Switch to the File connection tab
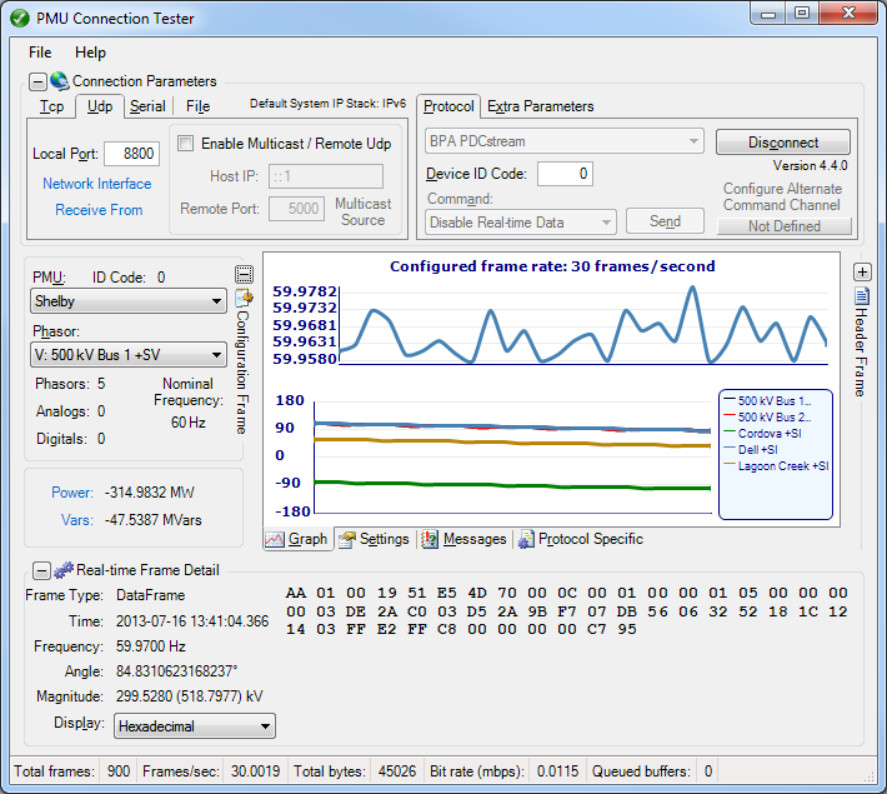 (198, 106)
